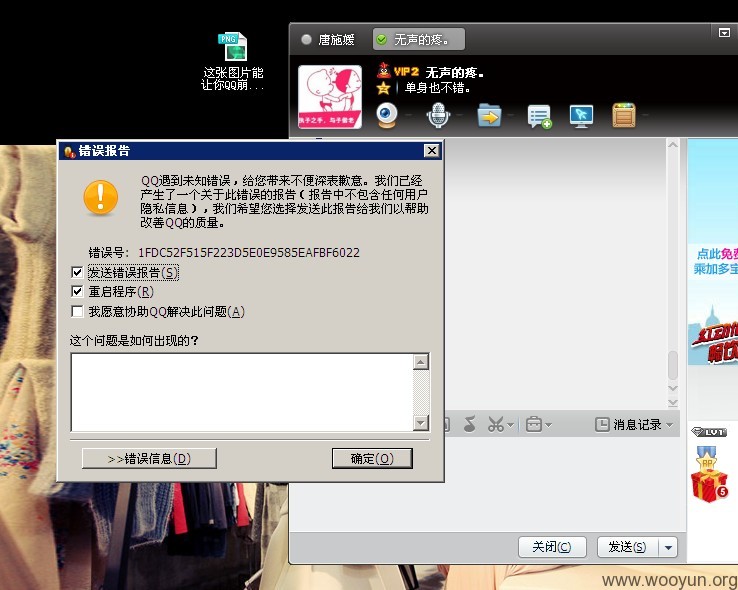Start voice call with microphone icon

438,115
